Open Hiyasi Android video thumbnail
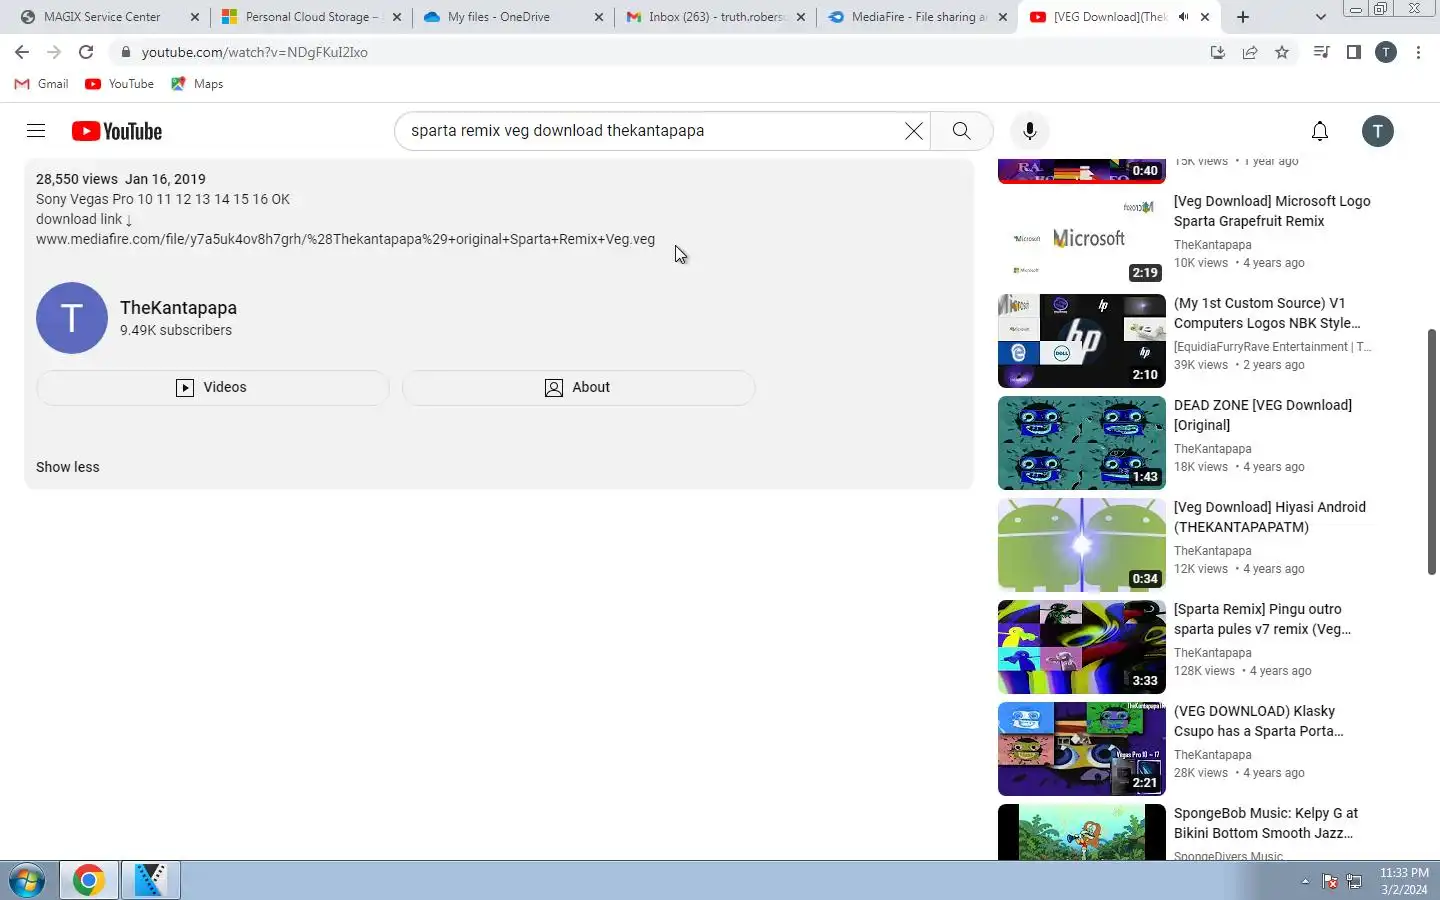This screenshot has width=1440, height=900. [1082, 545]
